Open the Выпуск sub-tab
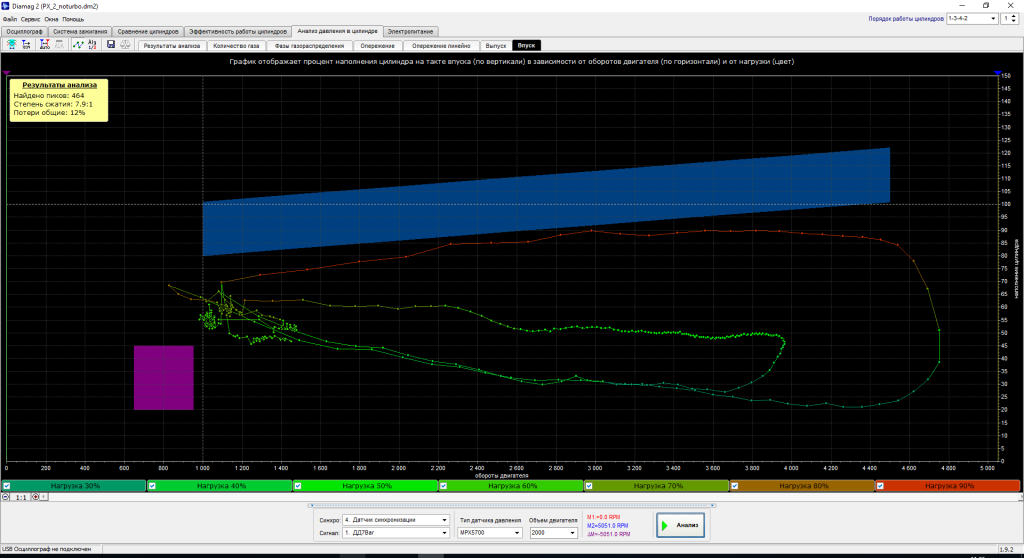Screen dimensions: 1024x558 coord(496,46)
